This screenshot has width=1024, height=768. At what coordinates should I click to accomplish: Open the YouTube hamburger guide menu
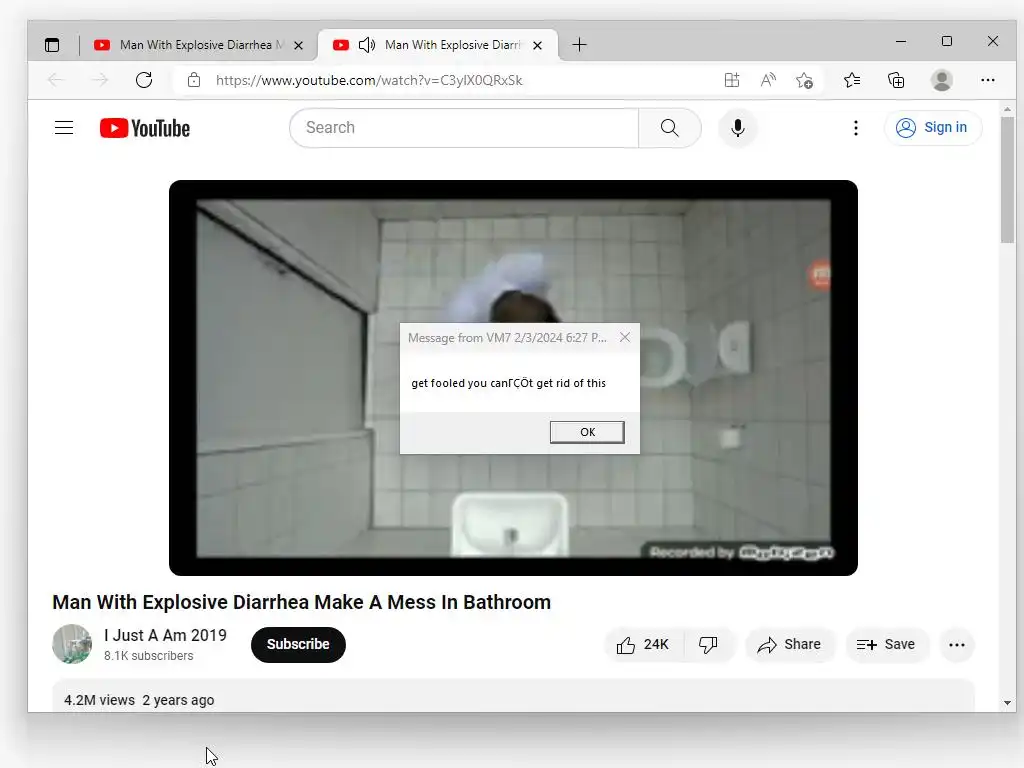64,127
